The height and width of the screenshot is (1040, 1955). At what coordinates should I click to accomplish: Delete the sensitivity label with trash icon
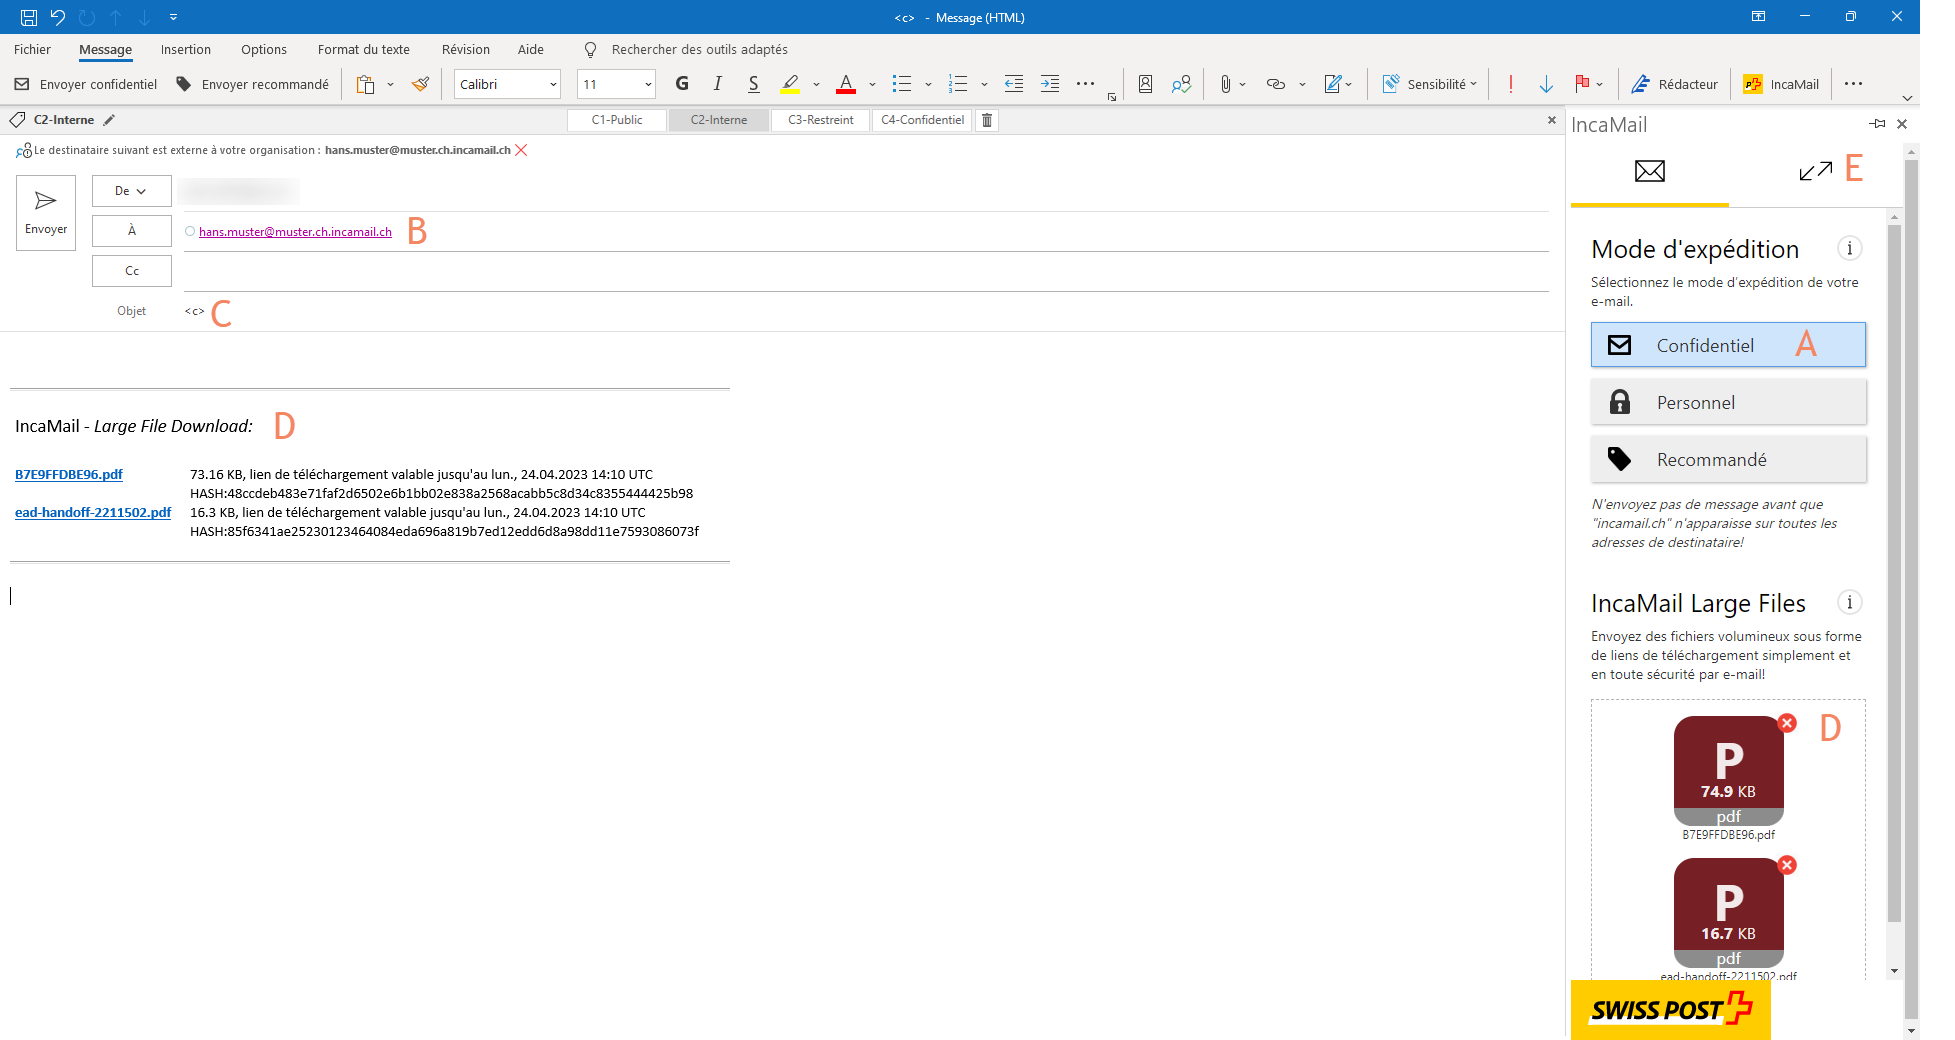pyautogui.click(x=987, y=120)
